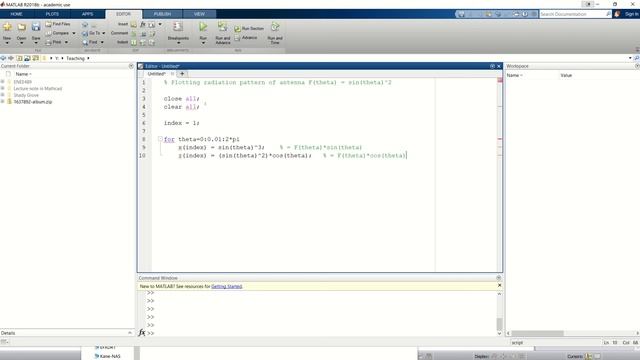Expand the Study Grove folder
This screenshot has width=640, height=360.
click(x=3, y=95)
